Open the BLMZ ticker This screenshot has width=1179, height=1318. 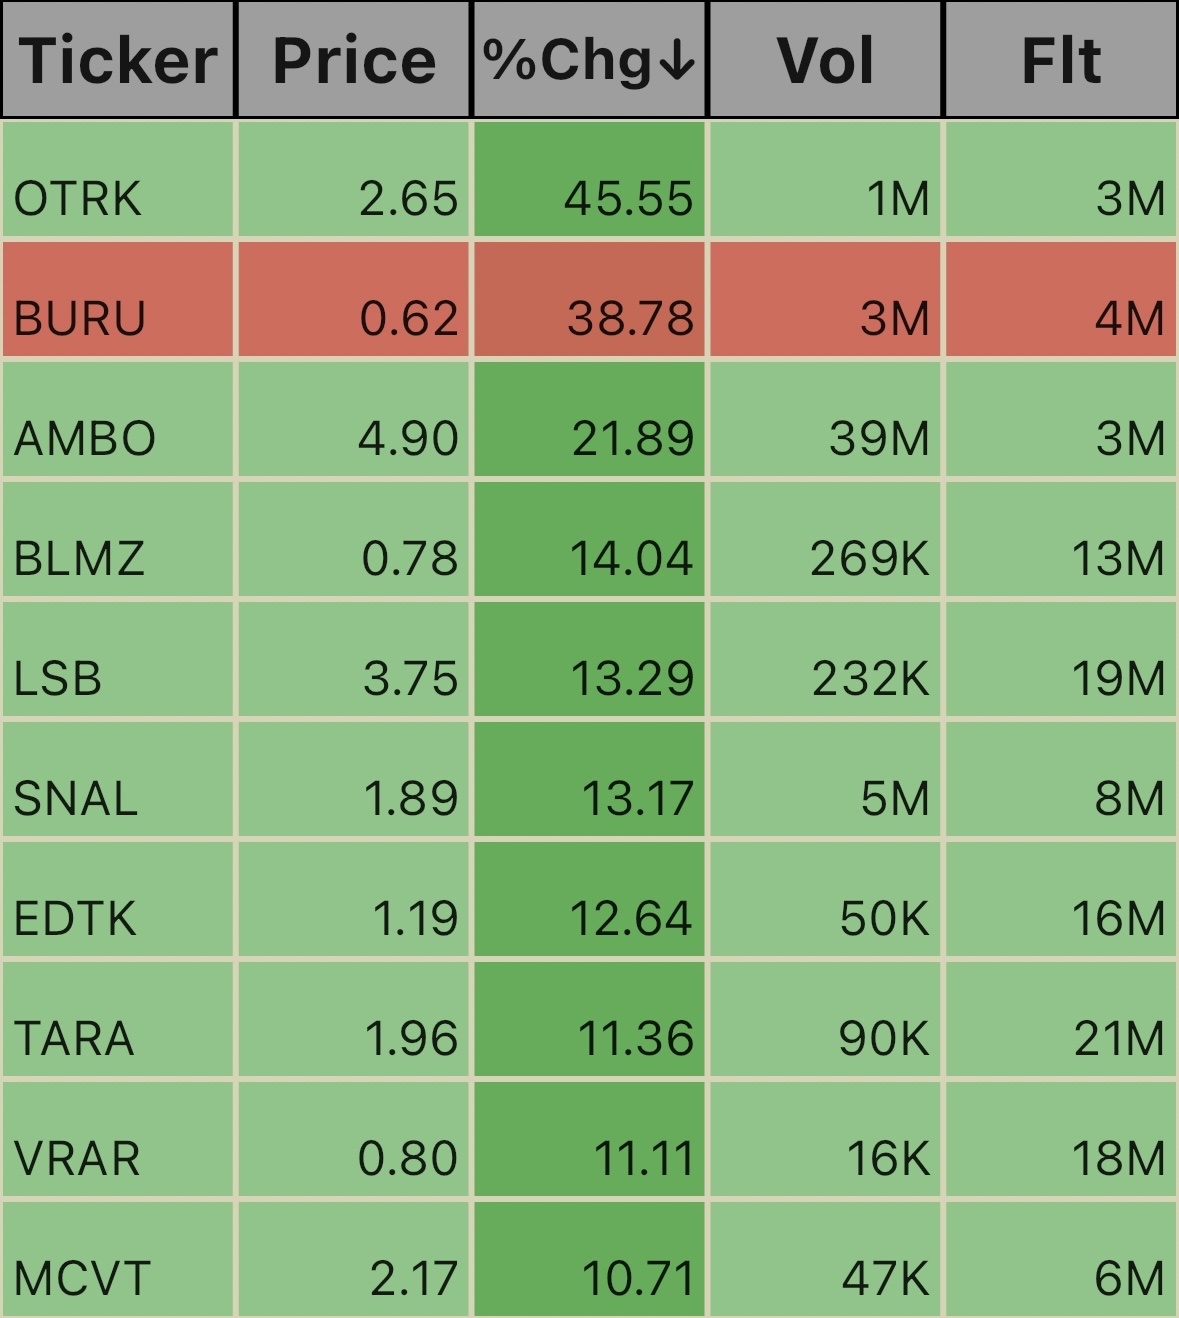(79, 558)
